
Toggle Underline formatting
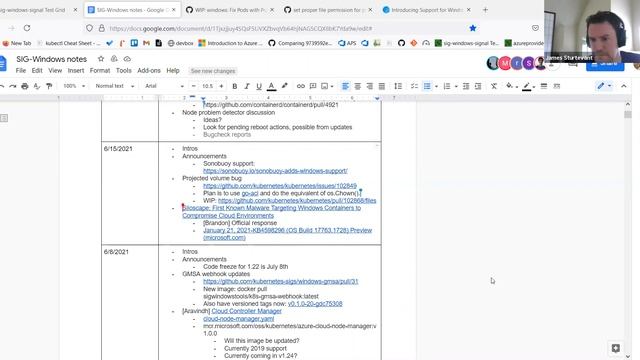click(259, 86)
